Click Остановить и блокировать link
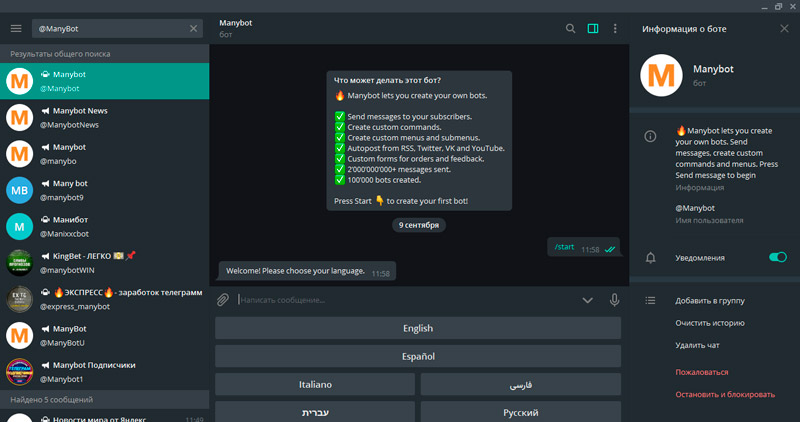The height and width of the screenshot is (422, 800). [724, 394]
